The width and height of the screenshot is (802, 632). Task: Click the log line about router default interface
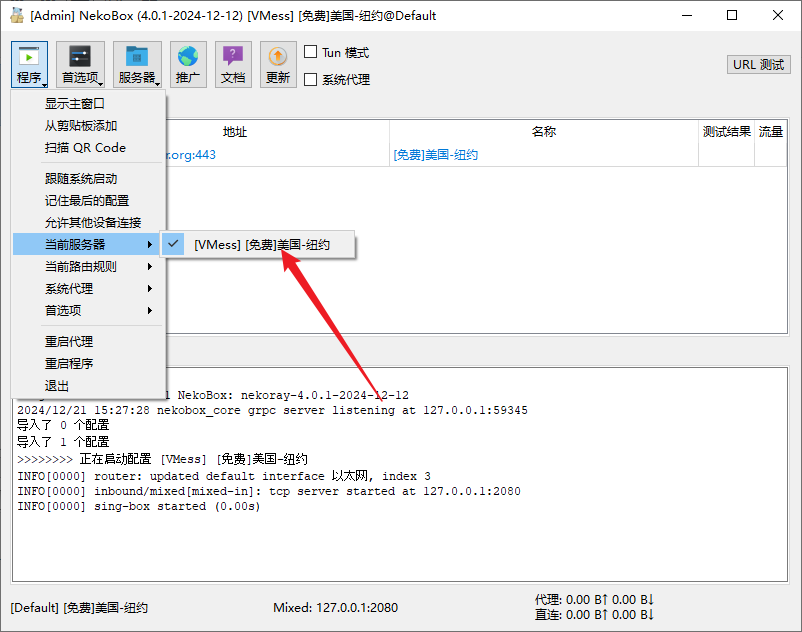224,476
